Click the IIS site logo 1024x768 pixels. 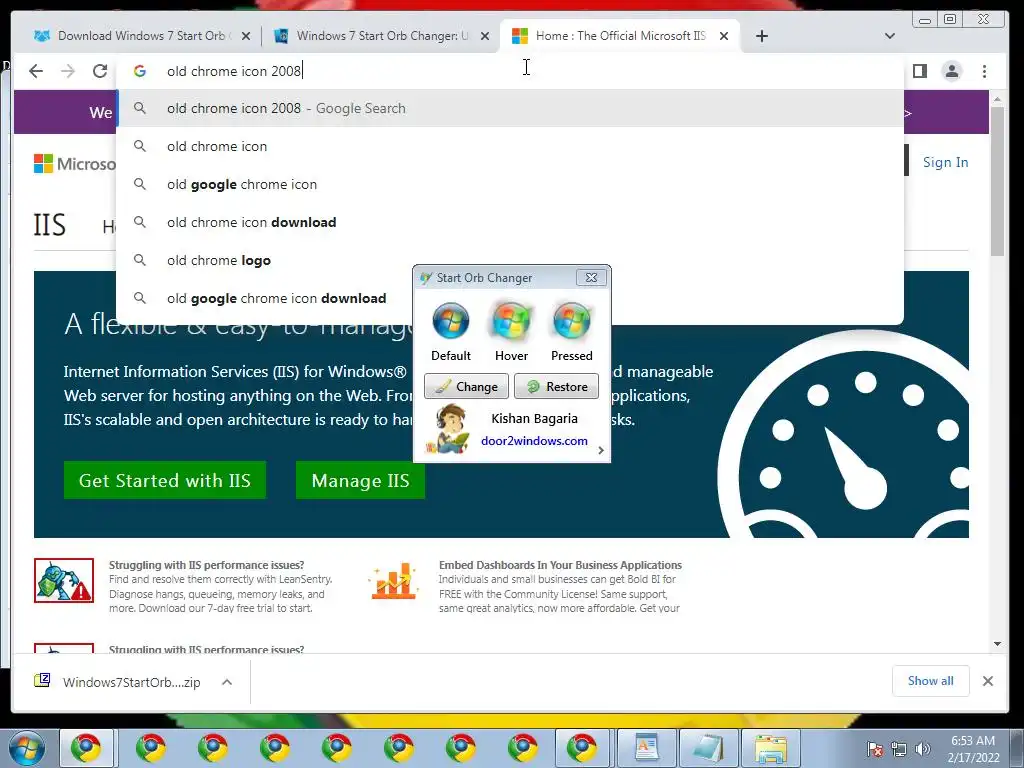[50, 225]
